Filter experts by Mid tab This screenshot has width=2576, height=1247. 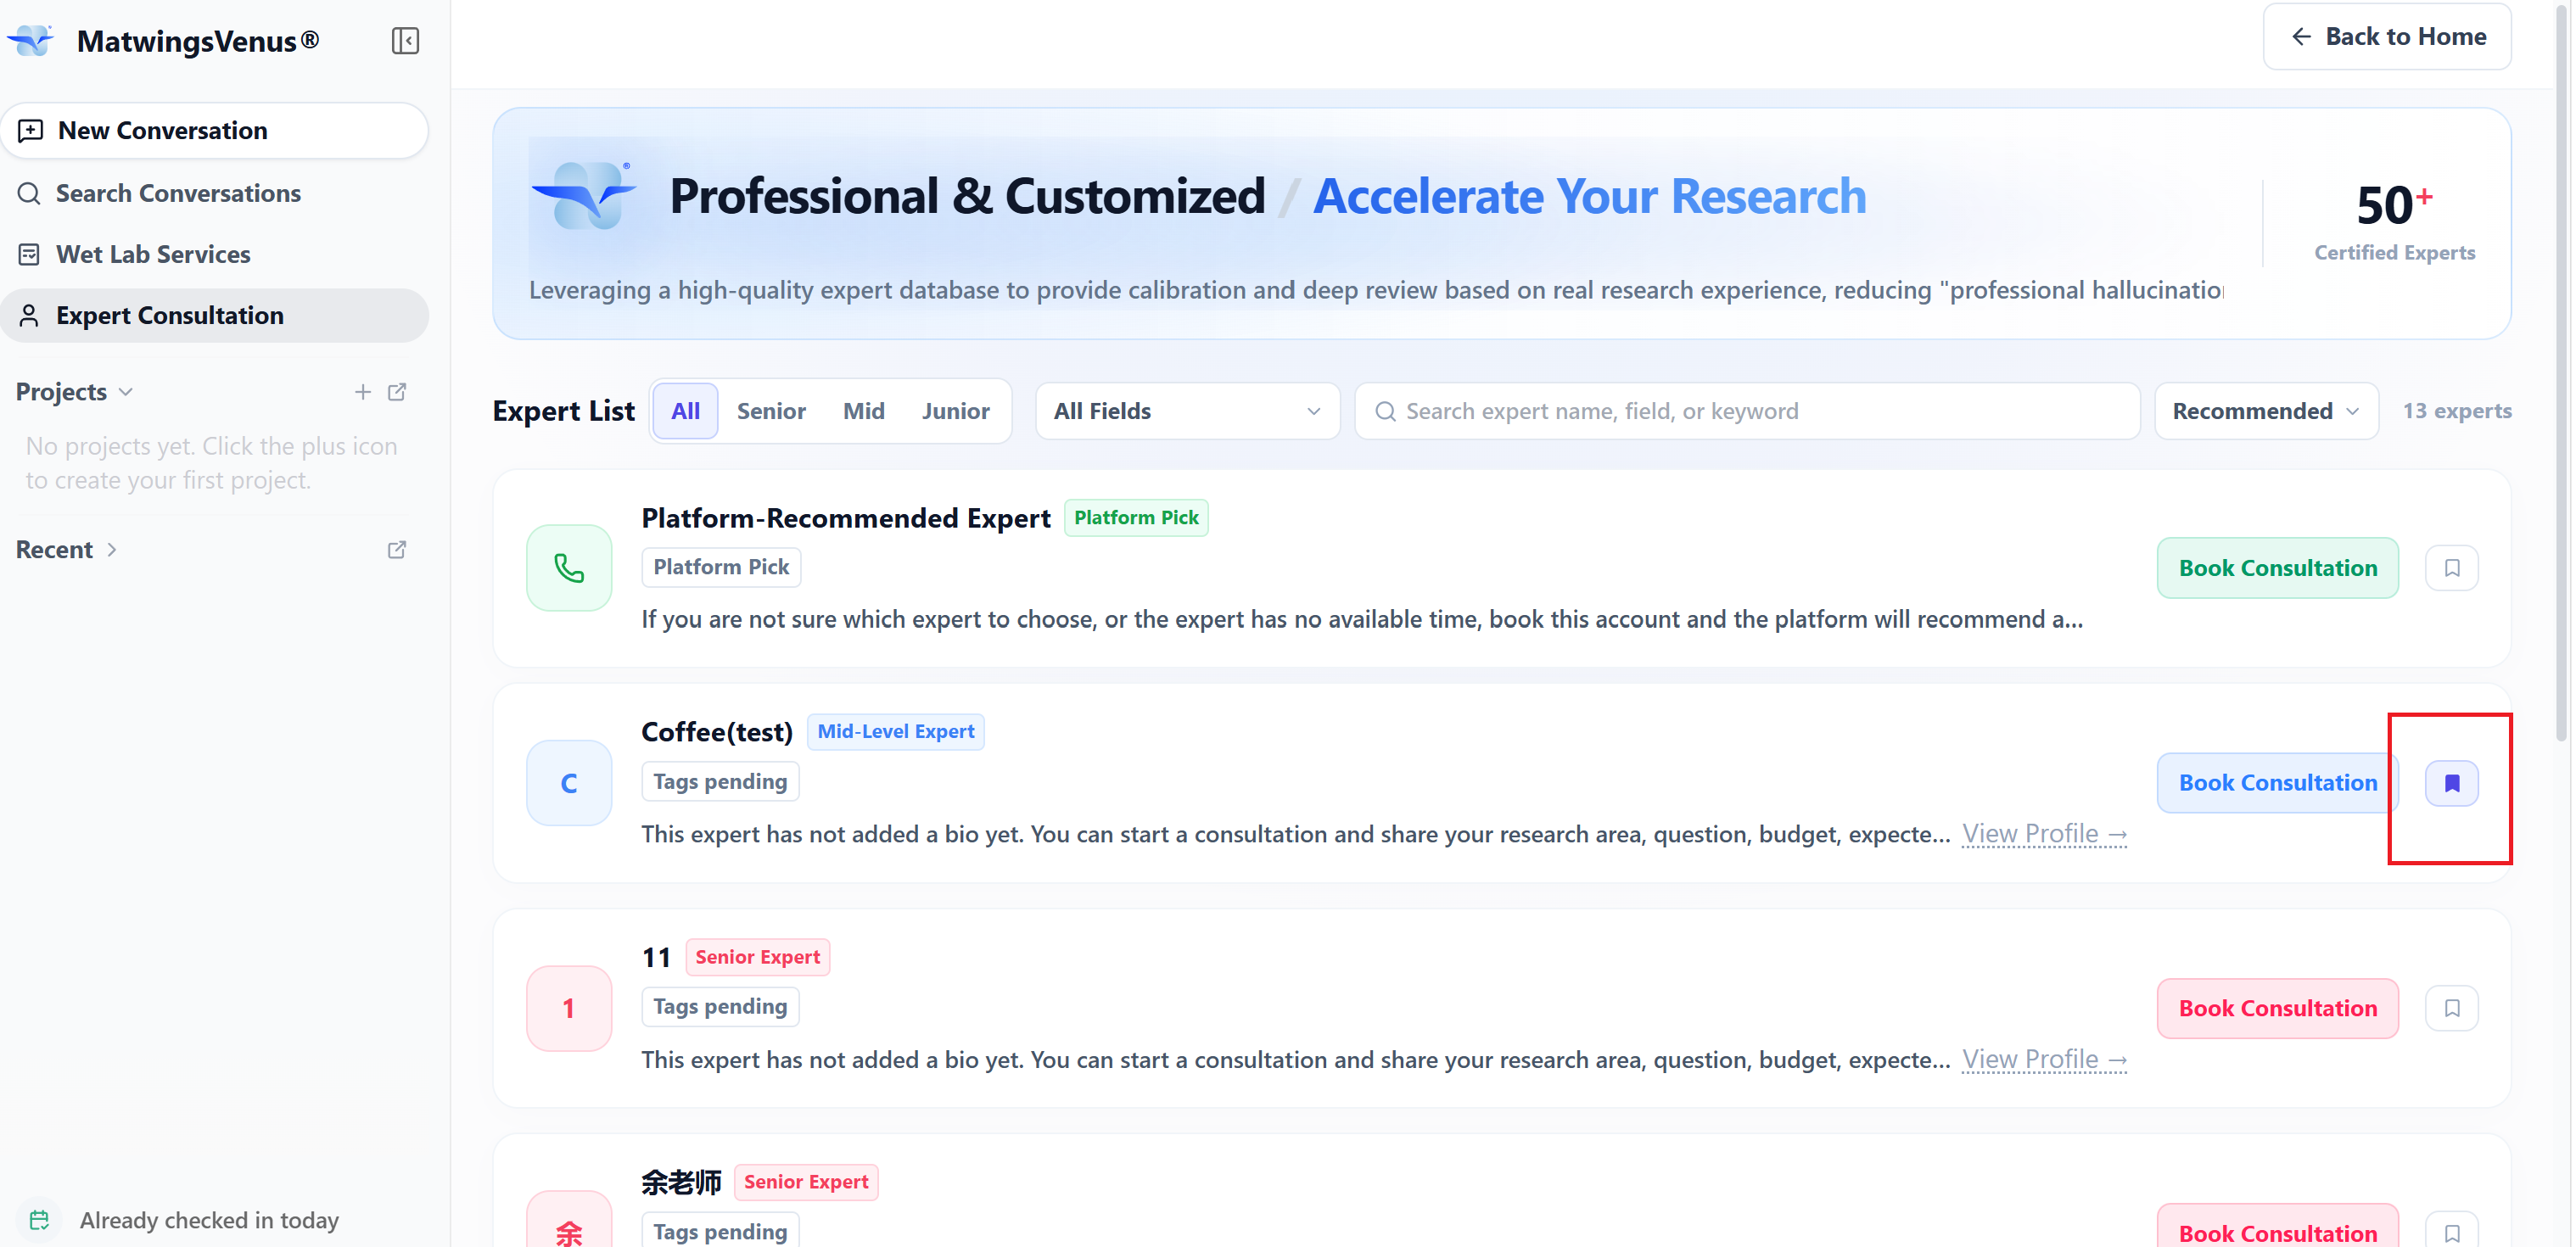coord(864,411)
